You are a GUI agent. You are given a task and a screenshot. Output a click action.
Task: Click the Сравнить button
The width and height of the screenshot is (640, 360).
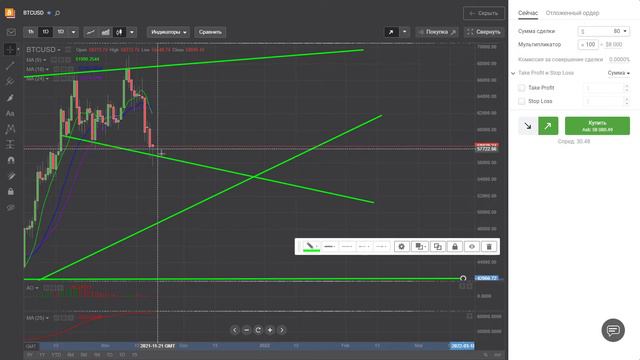point(210,32)
